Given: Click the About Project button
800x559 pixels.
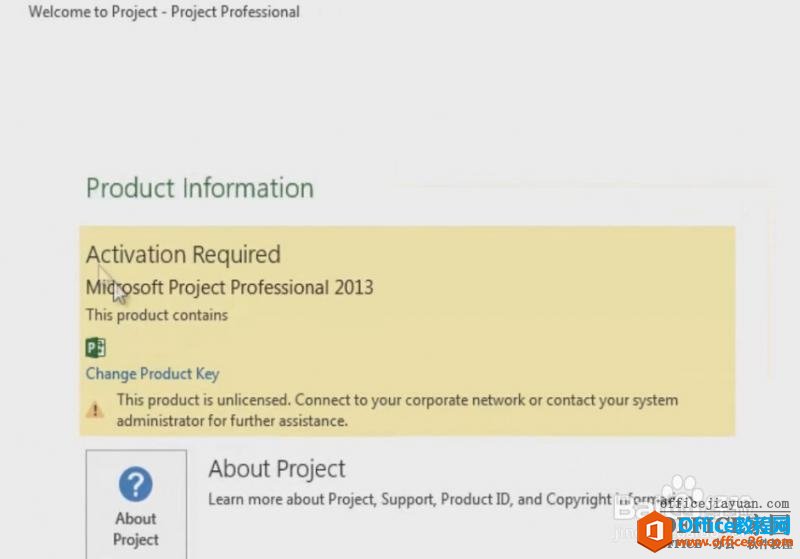Looking at the screenshot, I should pos(136,504).
